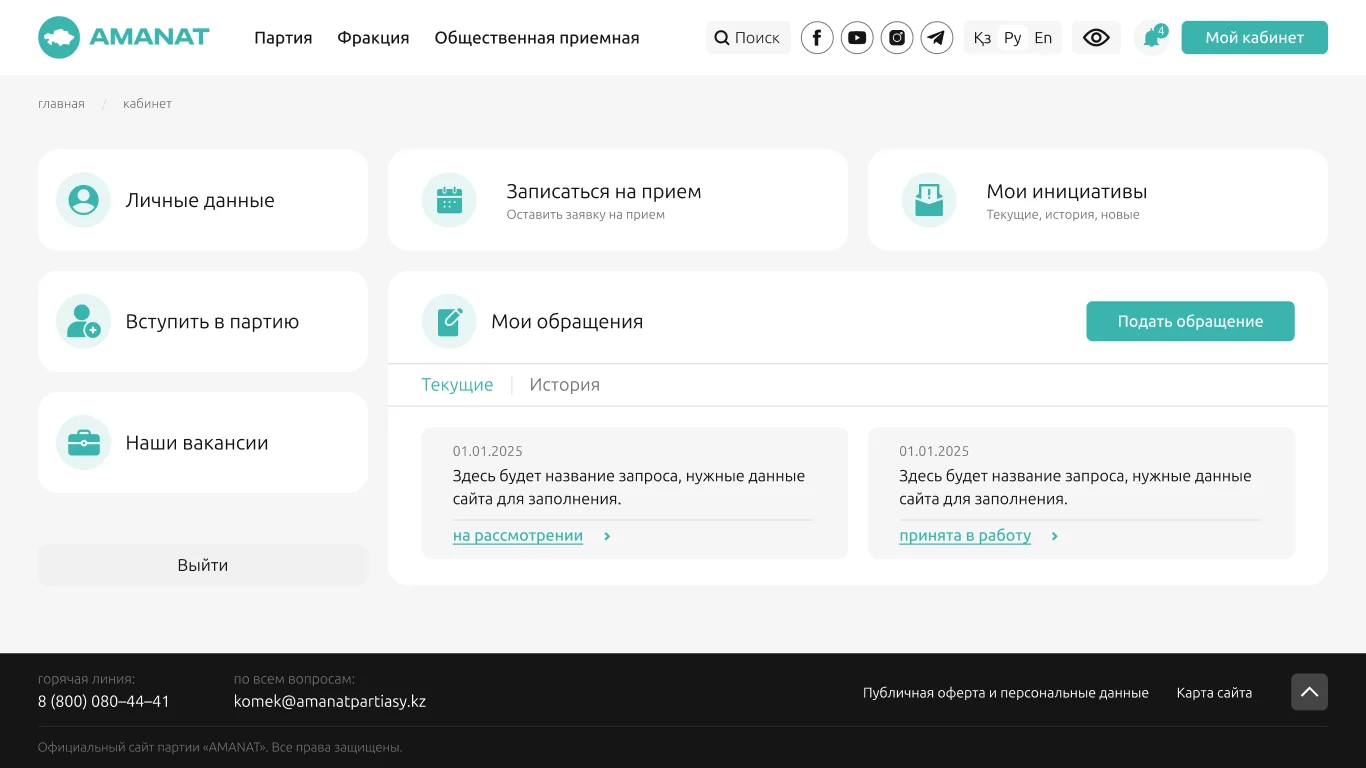Click the Поиск search field
The height and width of the screenshot is (768, 1366).
(748, 38)
